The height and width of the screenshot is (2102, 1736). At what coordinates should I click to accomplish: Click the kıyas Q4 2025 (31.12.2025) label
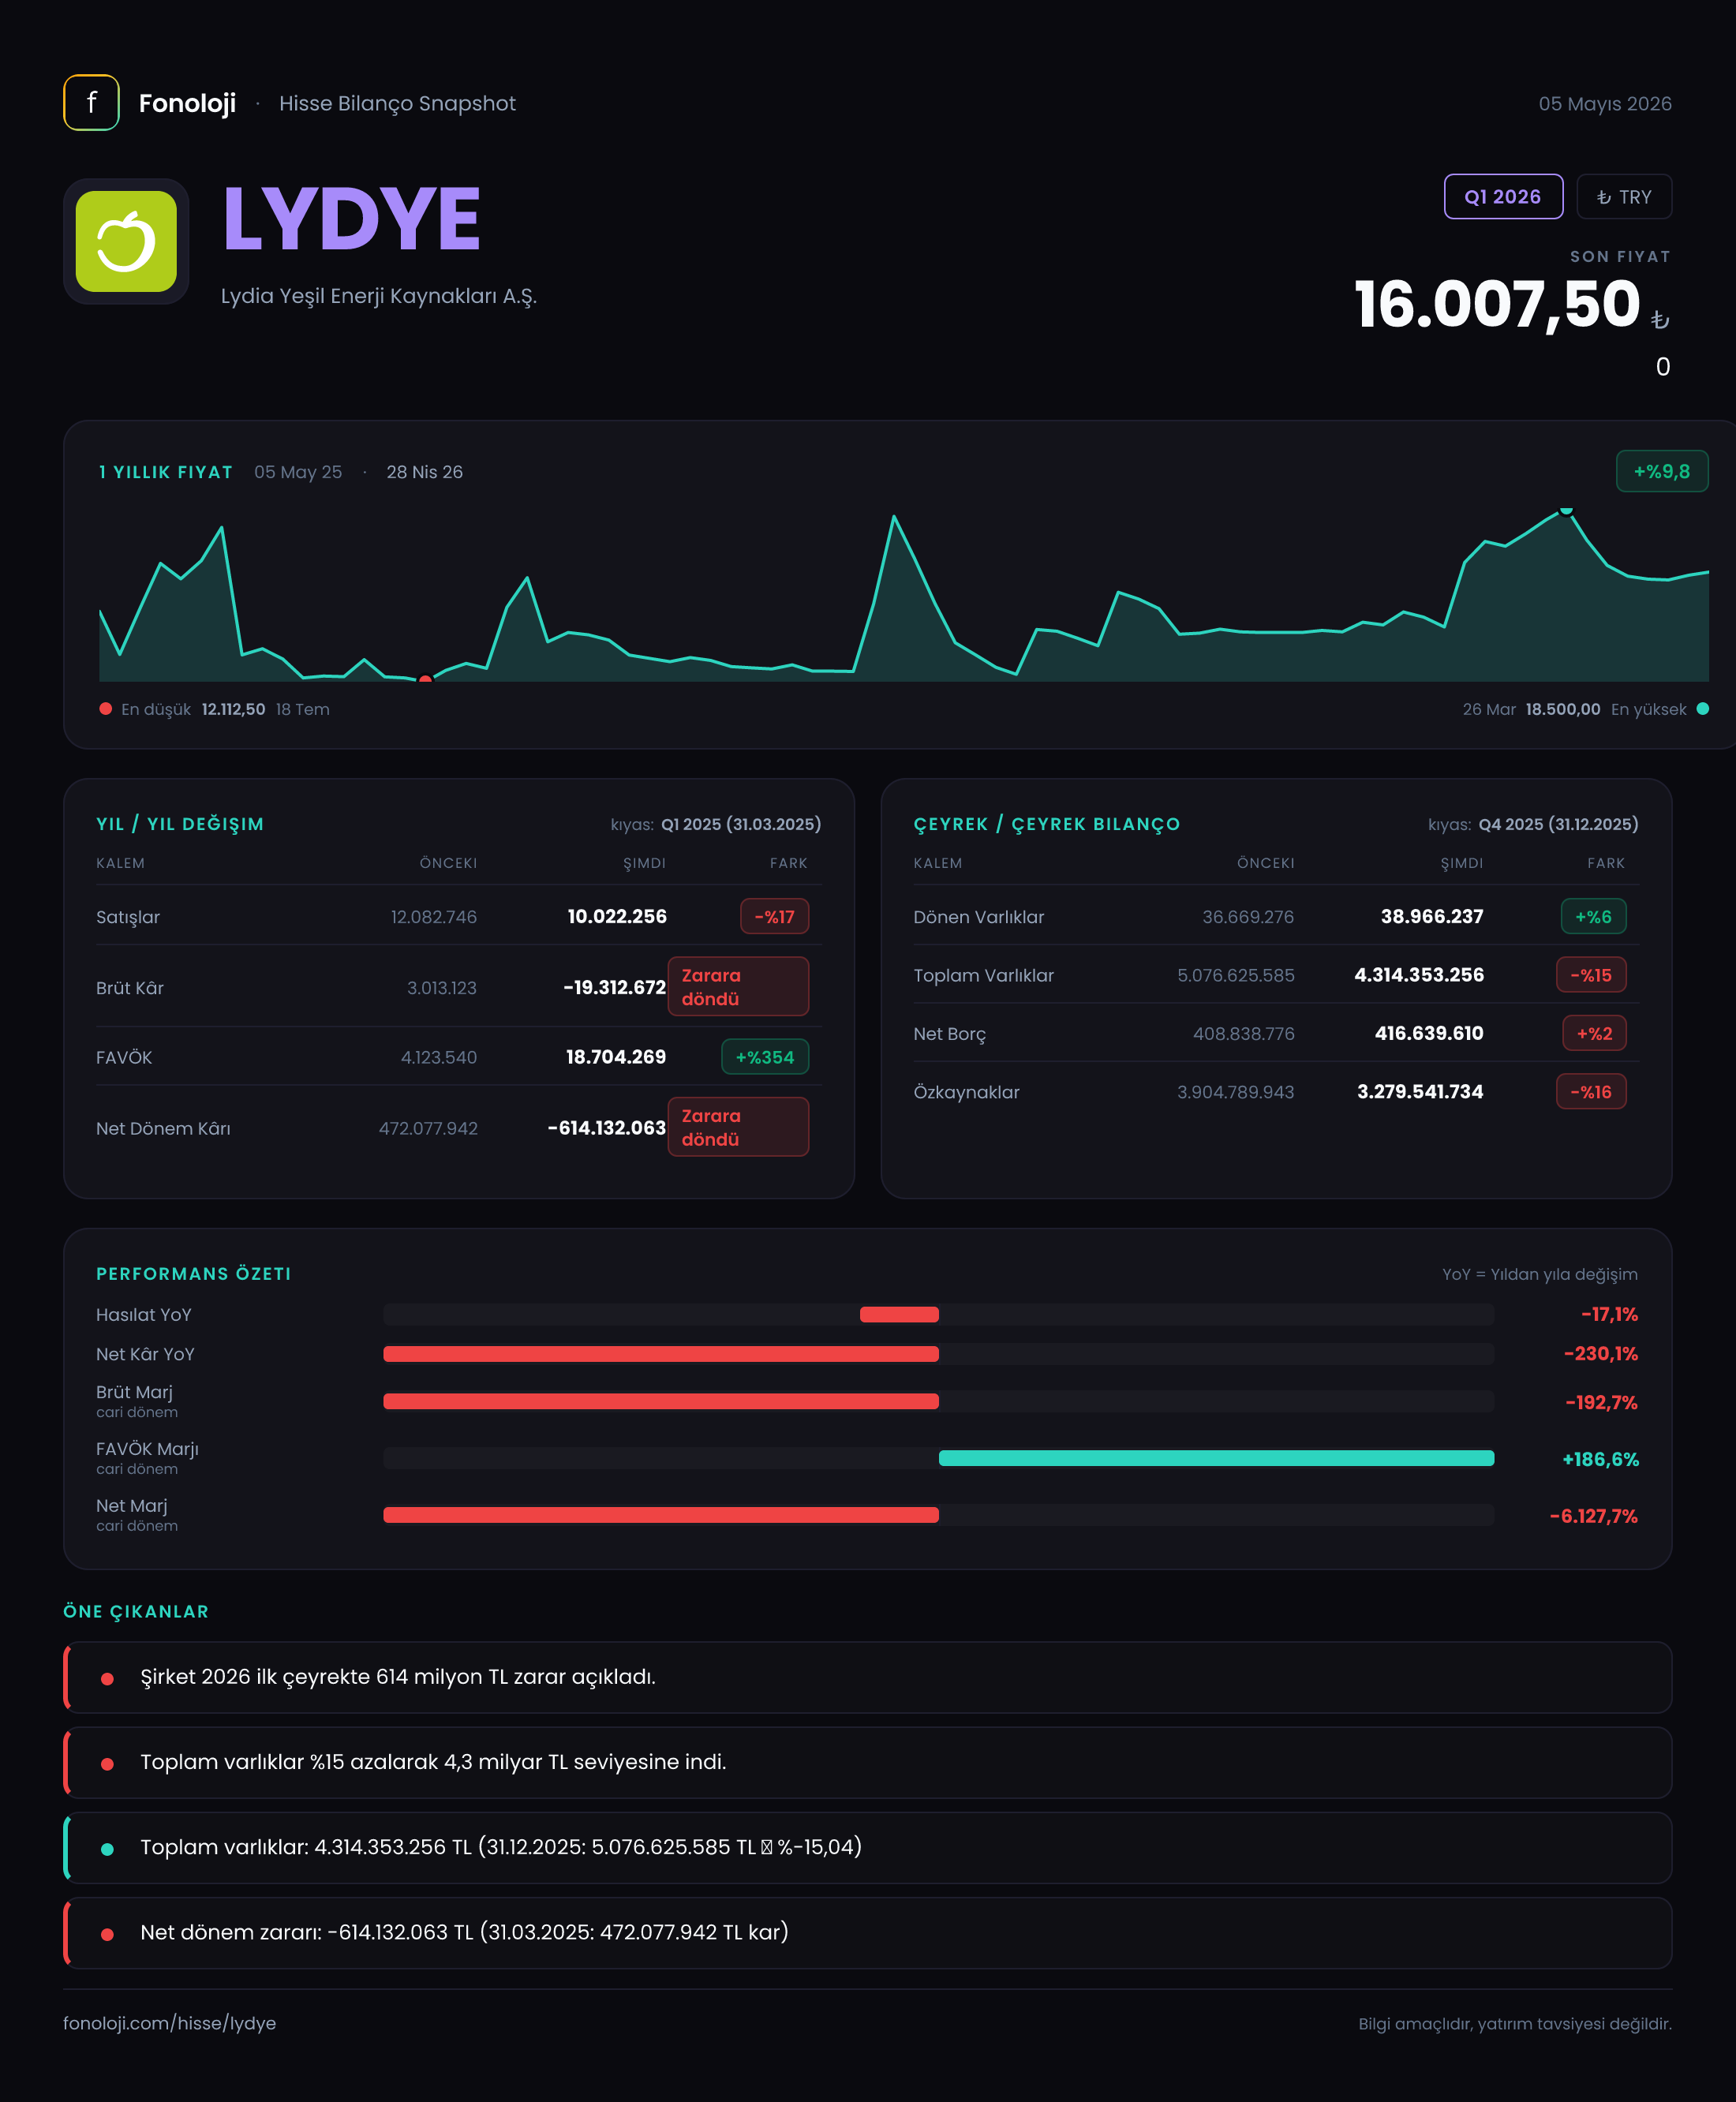click(x=1533, y=824)
